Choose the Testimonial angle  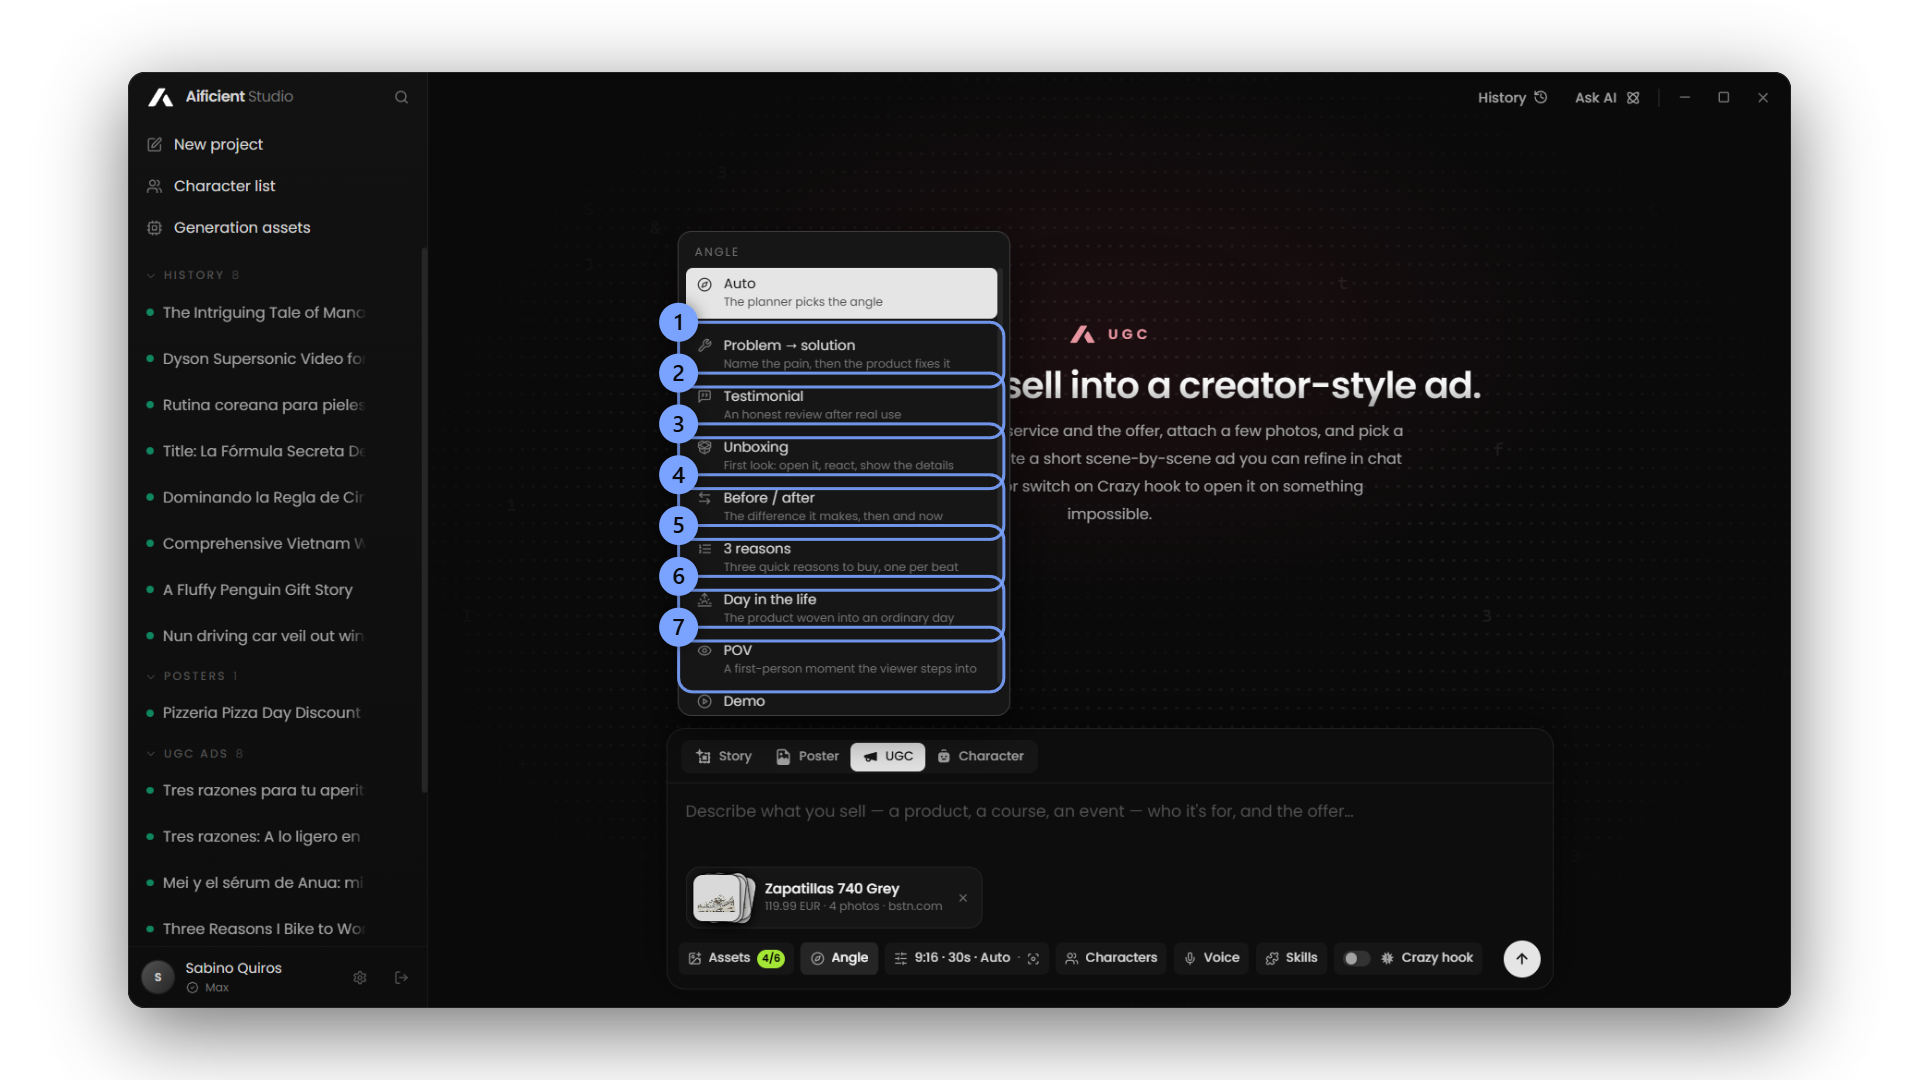841,405
